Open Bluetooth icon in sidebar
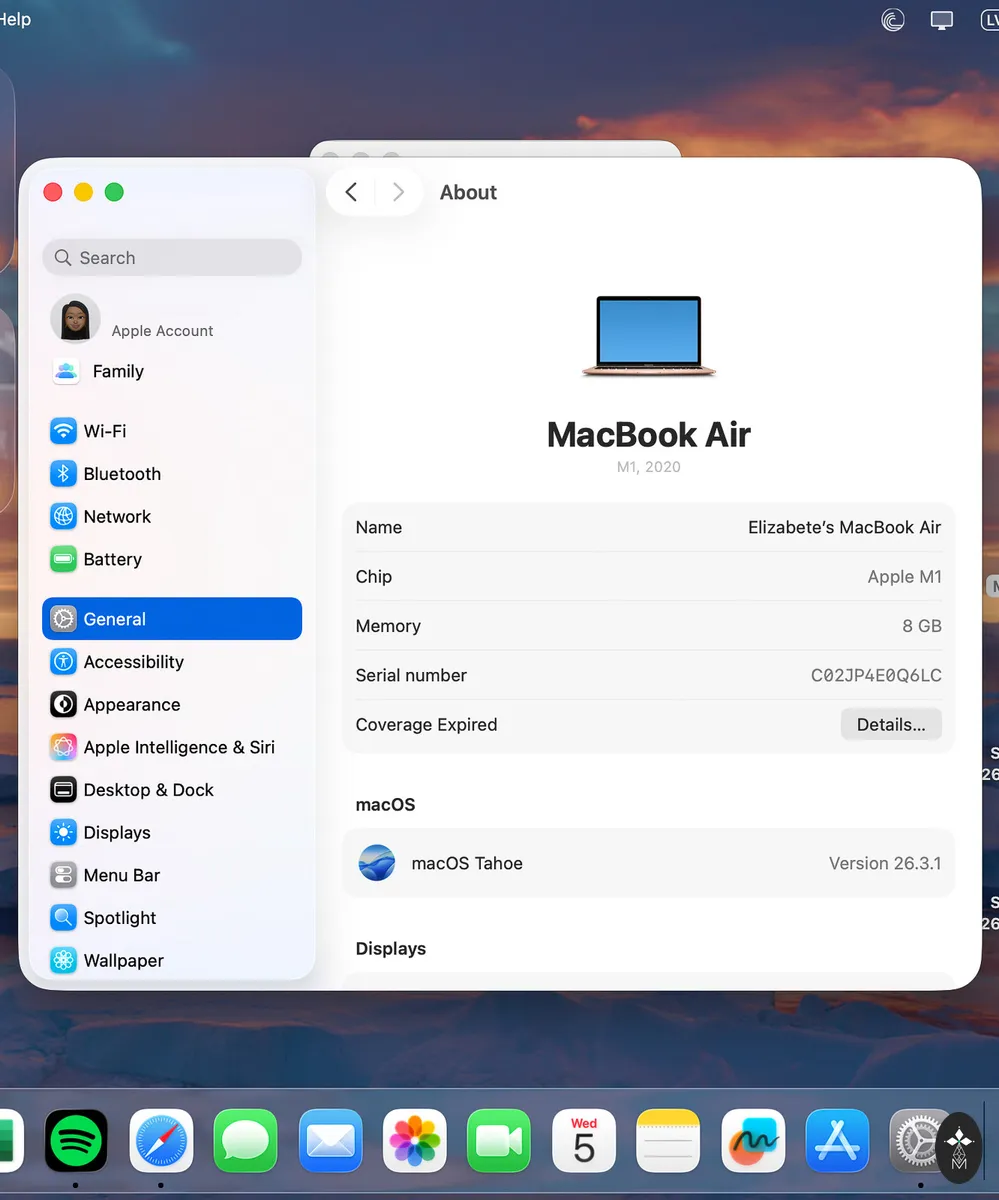Viewport: 999px width, 1200px height. (x=63, y=474)
